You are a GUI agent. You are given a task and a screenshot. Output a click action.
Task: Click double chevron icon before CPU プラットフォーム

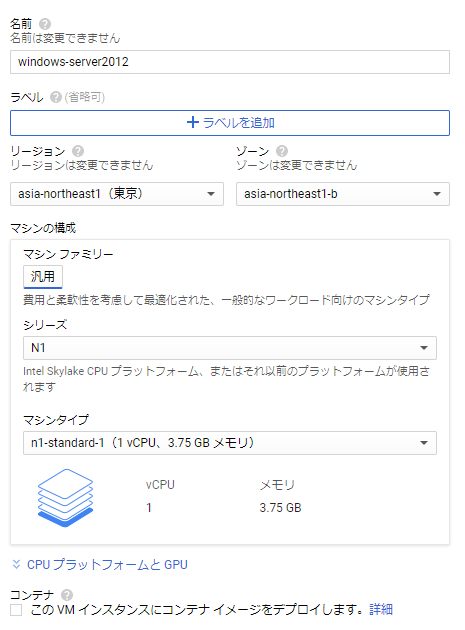(16, 564)
